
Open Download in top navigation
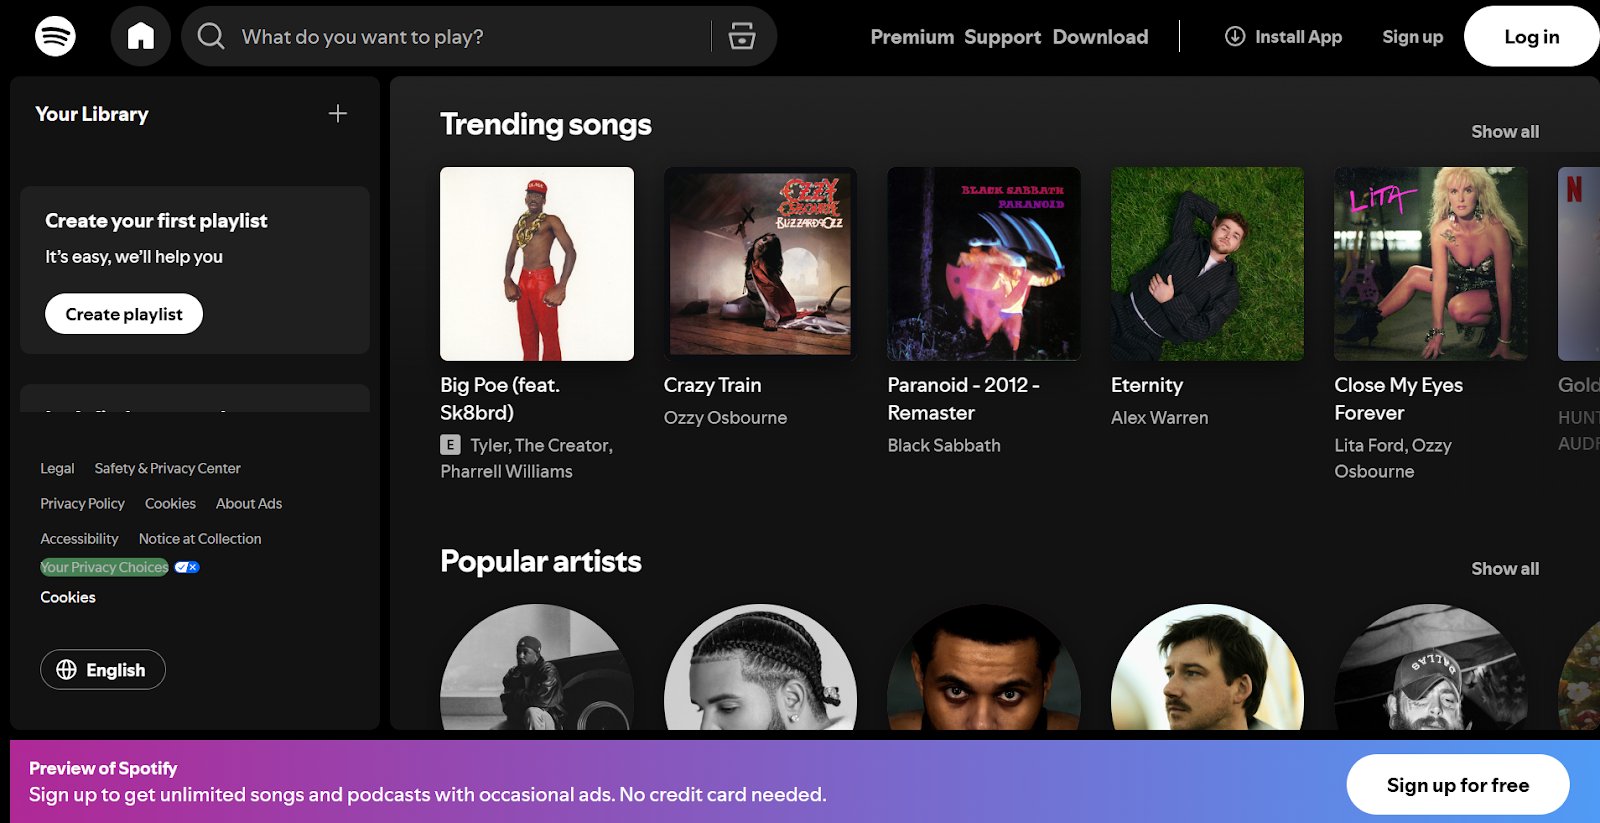pos(1100,36)
